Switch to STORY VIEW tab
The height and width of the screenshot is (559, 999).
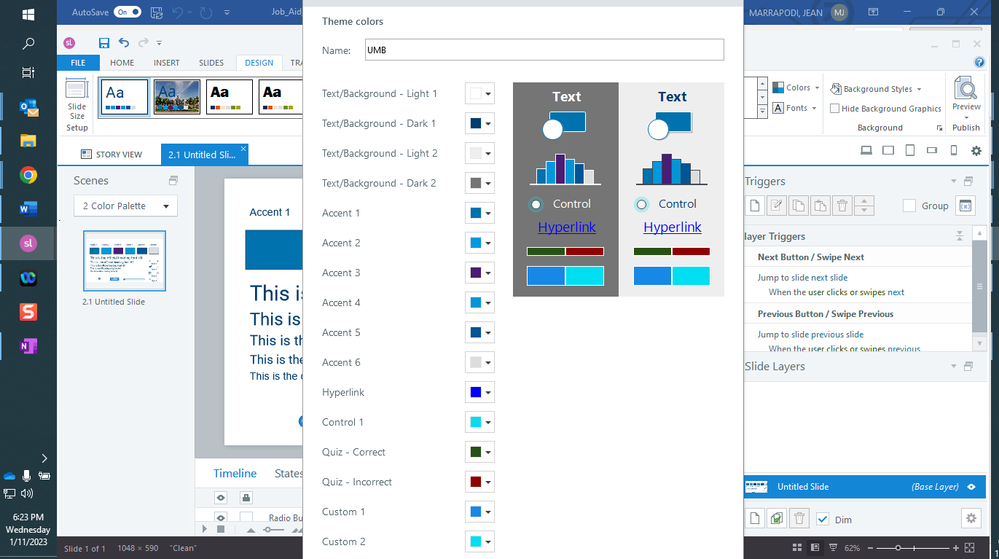111,154
